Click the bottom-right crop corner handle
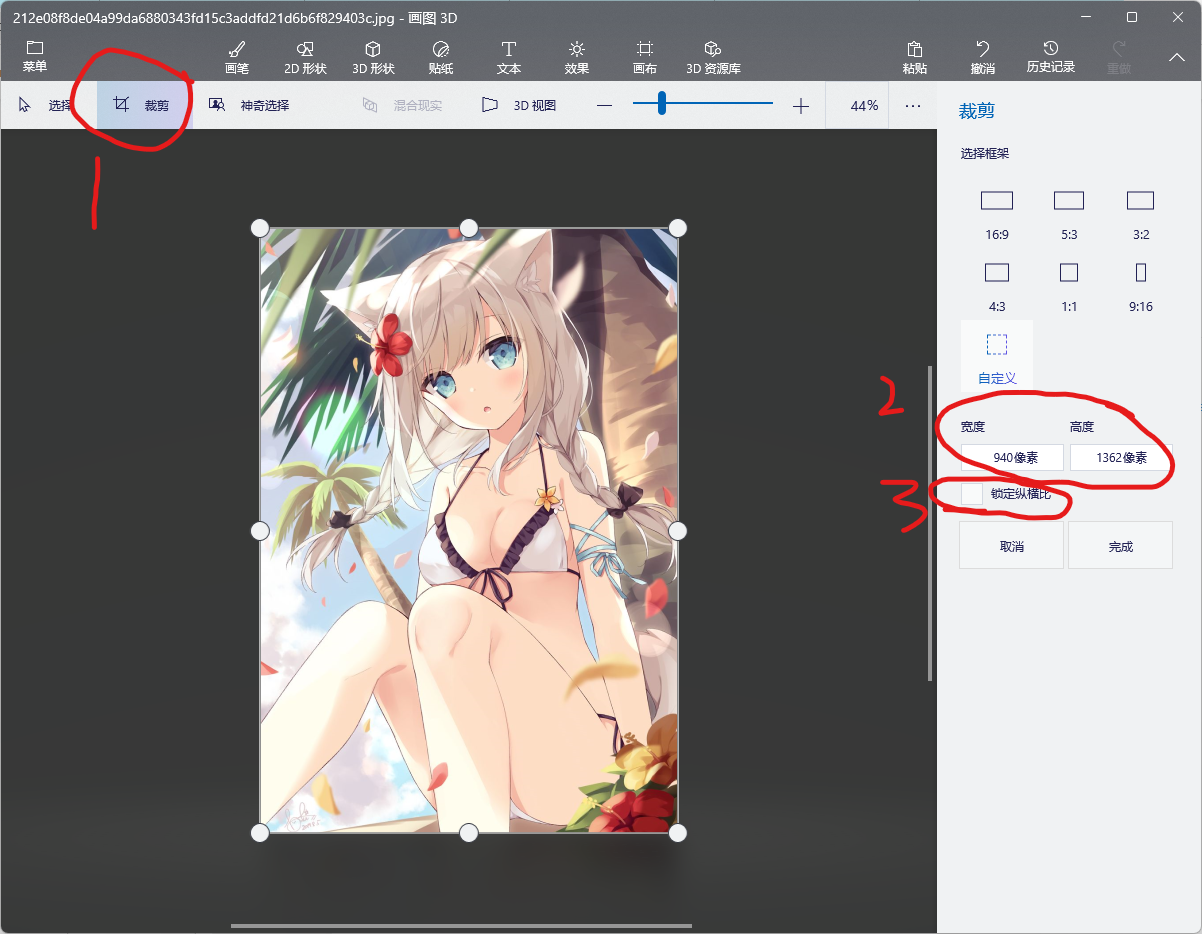This screenshot has height=934, width=1202. click(677, 832)
